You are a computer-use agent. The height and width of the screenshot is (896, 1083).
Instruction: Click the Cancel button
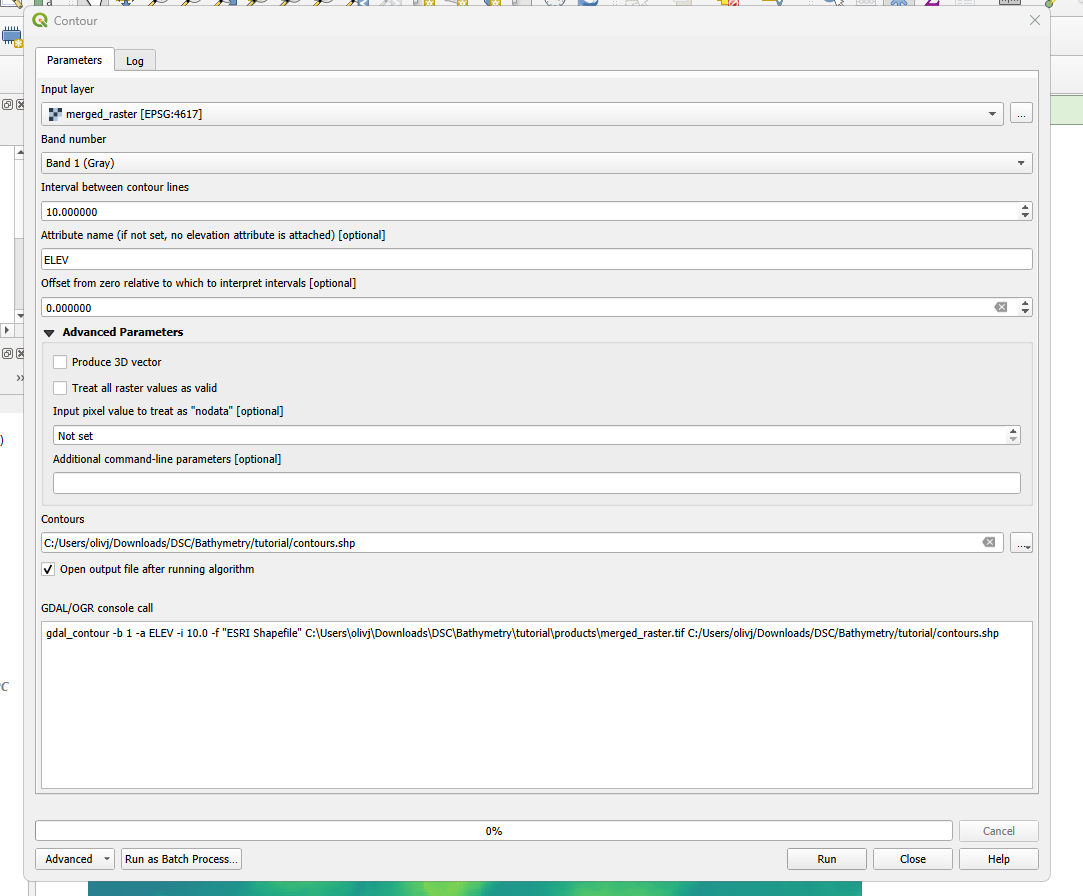[x=999, y=830]
